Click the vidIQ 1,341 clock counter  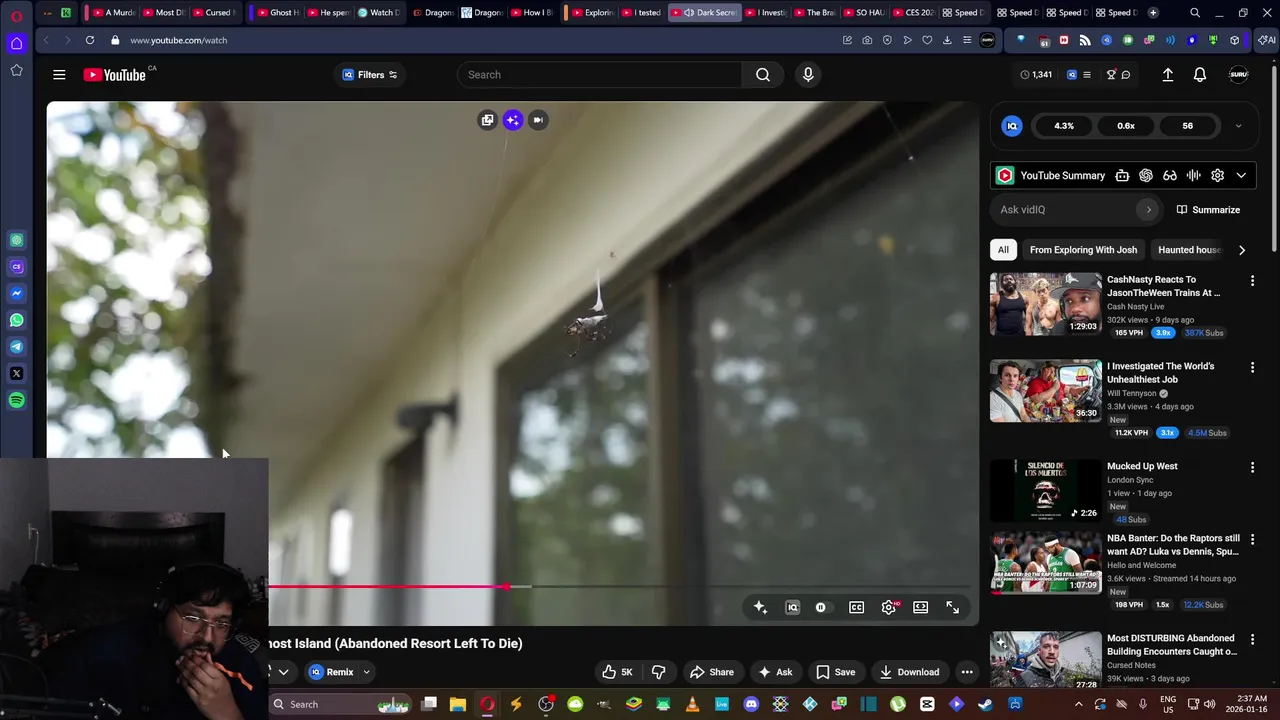[x=1036, y=75]
